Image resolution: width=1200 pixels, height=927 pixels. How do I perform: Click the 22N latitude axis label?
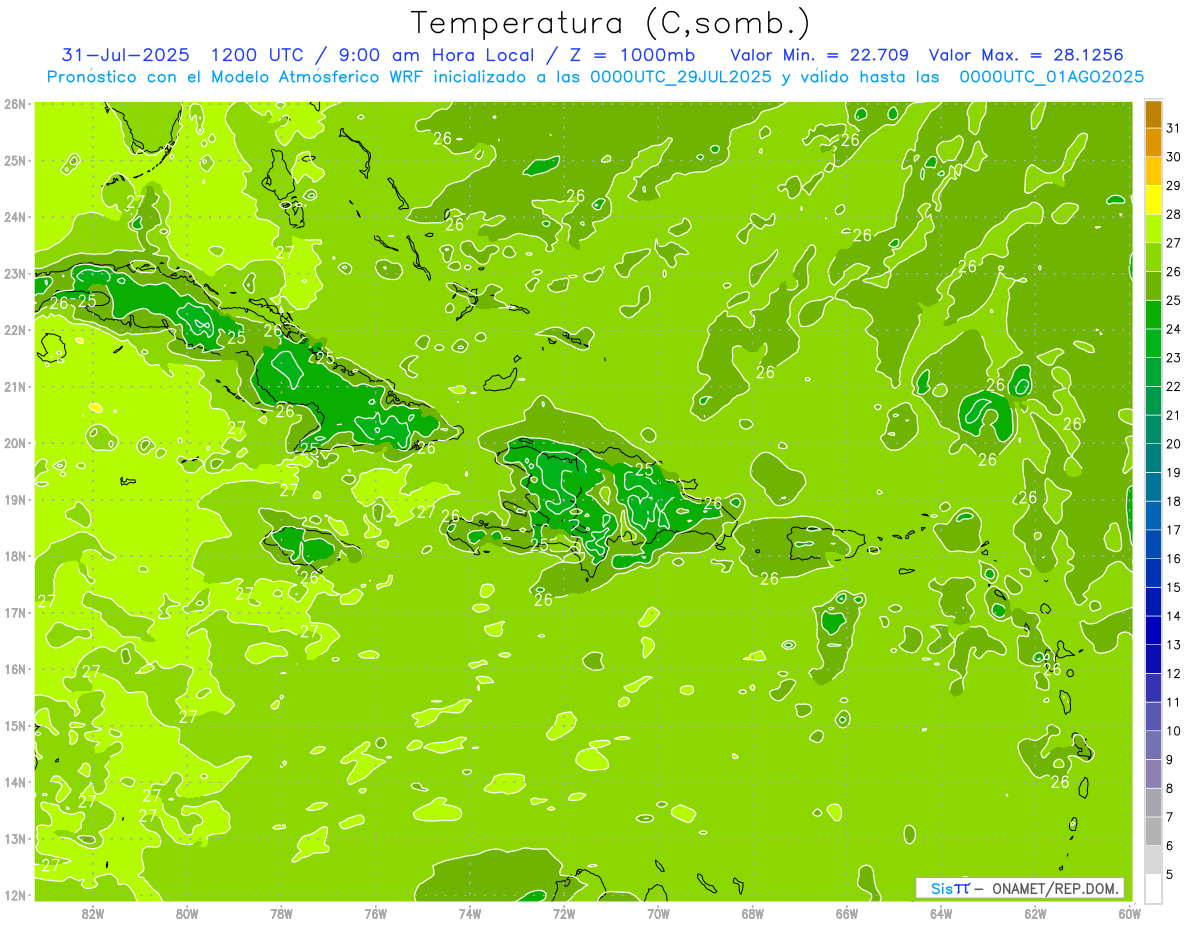pyautogui.click(x=15, y=330)
